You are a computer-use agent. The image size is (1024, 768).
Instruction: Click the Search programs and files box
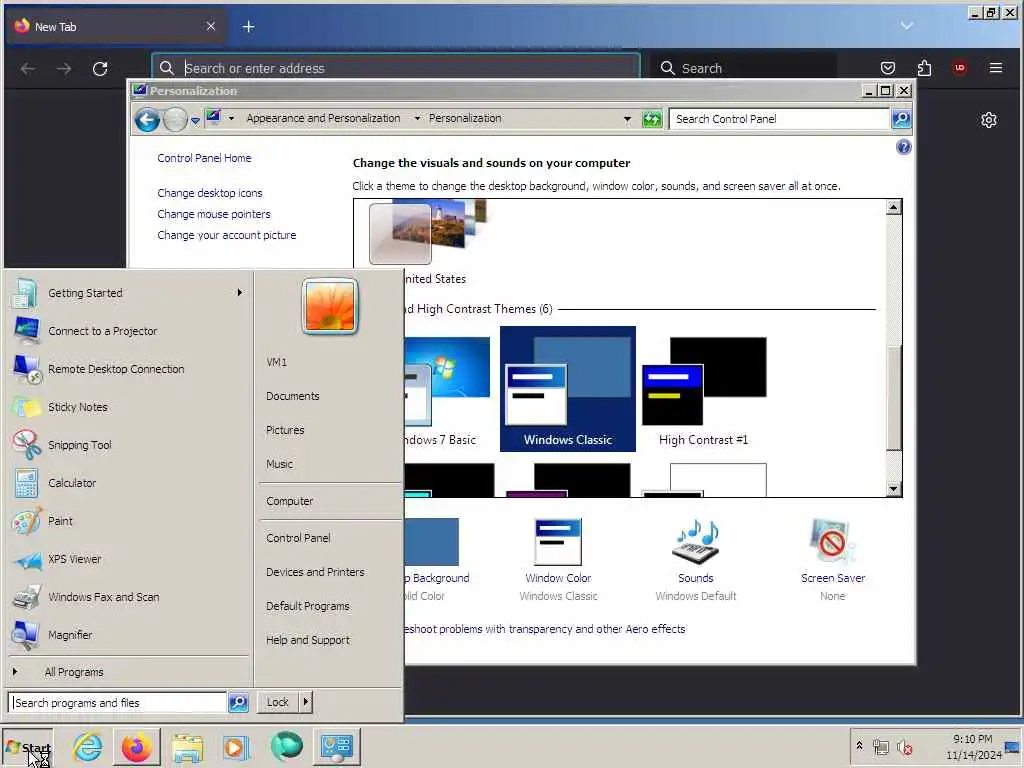coord(118,703)
